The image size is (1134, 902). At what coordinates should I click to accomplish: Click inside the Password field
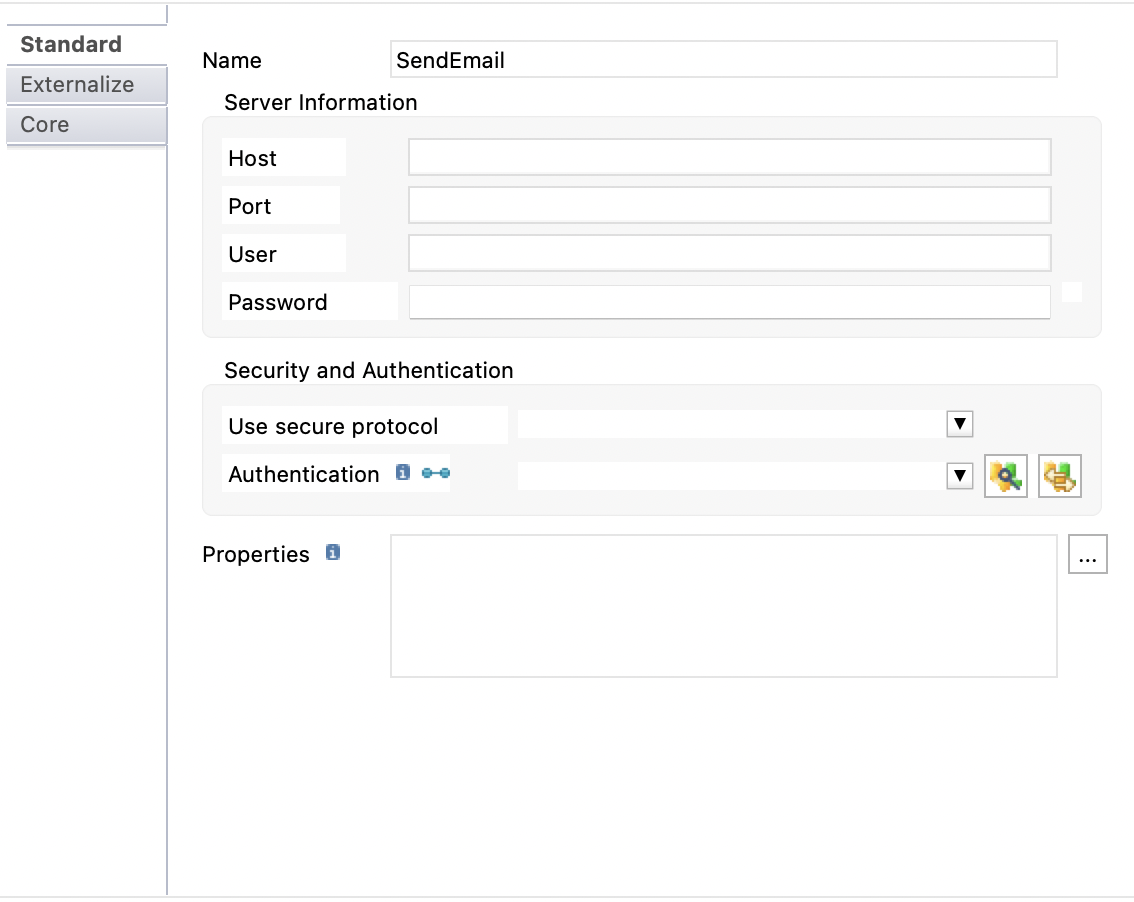pos(728,302)
